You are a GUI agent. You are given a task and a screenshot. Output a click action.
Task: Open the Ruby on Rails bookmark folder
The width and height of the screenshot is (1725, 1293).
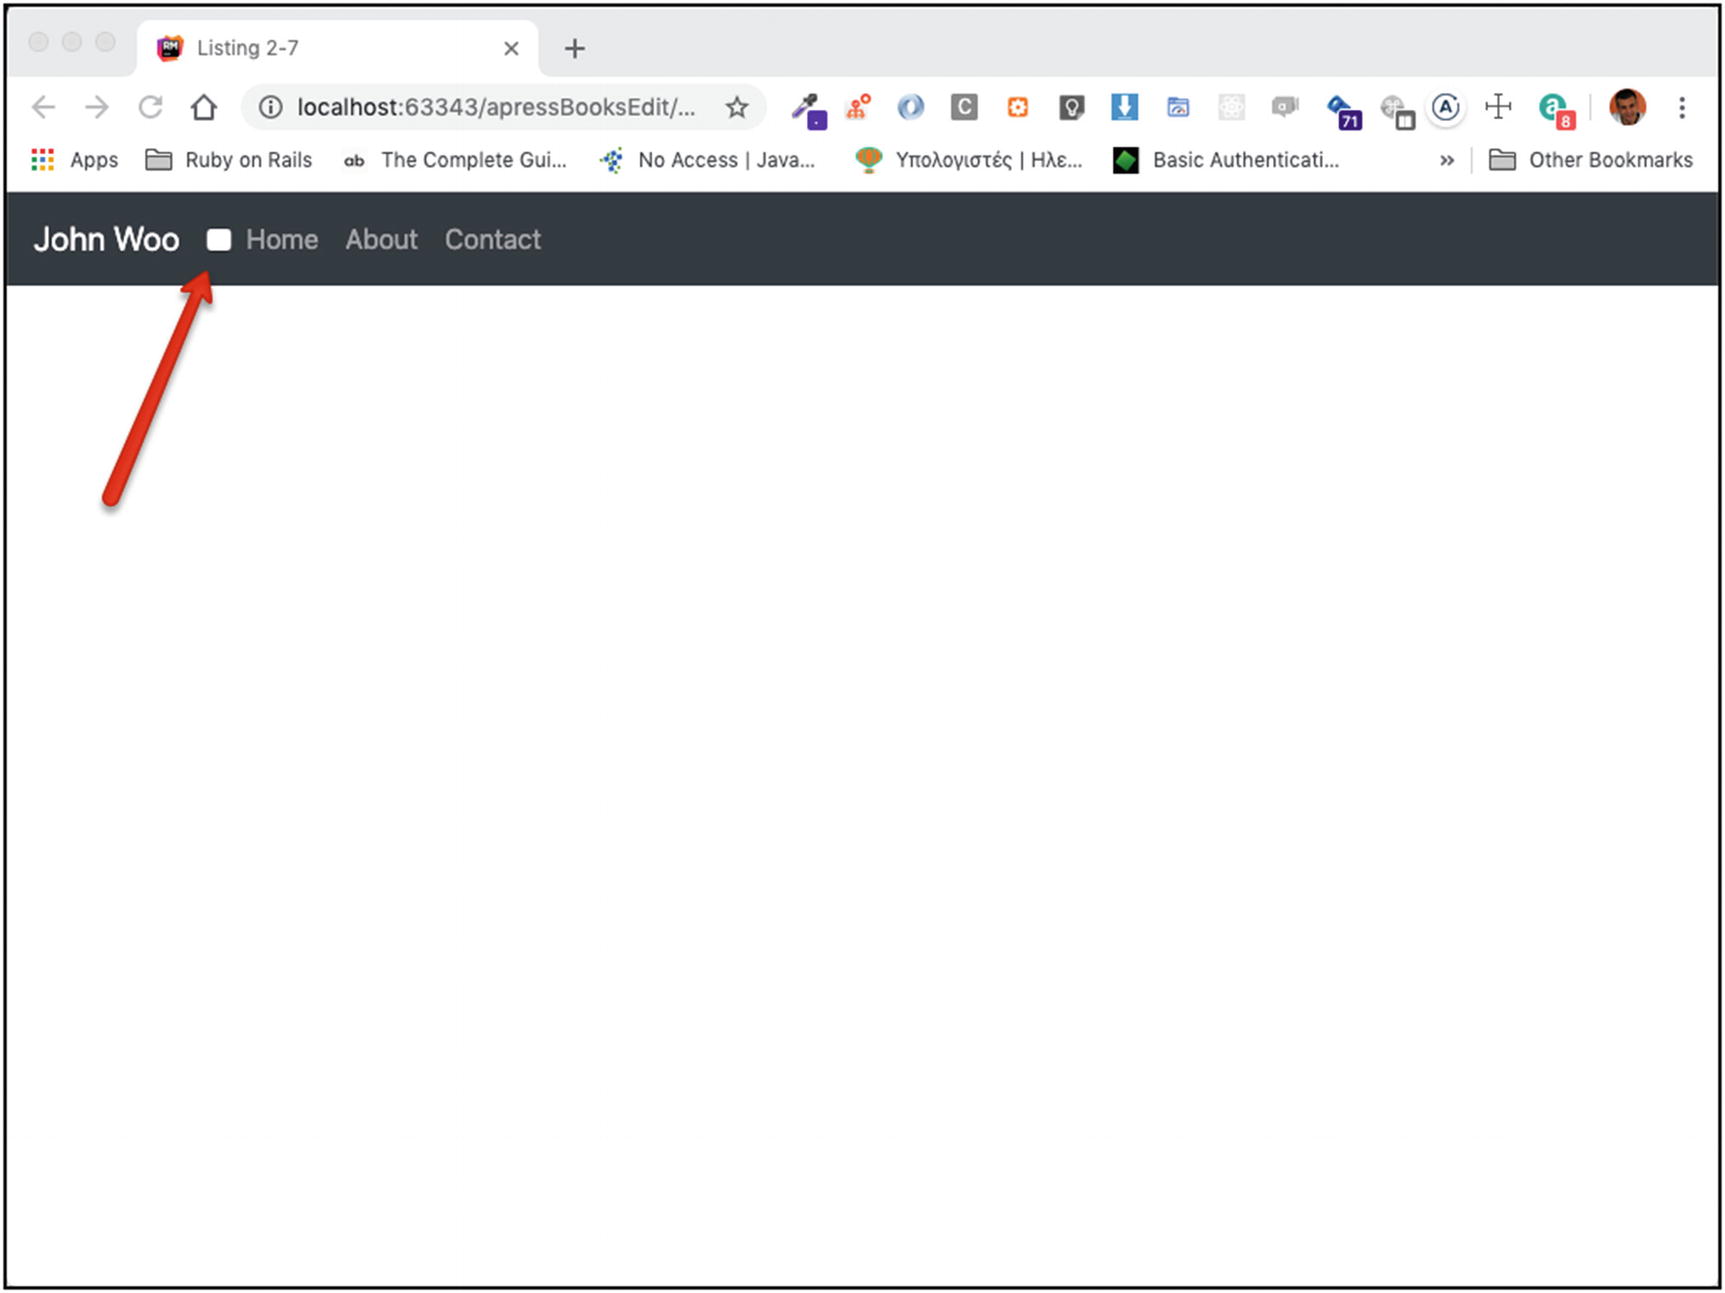click(229, 160)
